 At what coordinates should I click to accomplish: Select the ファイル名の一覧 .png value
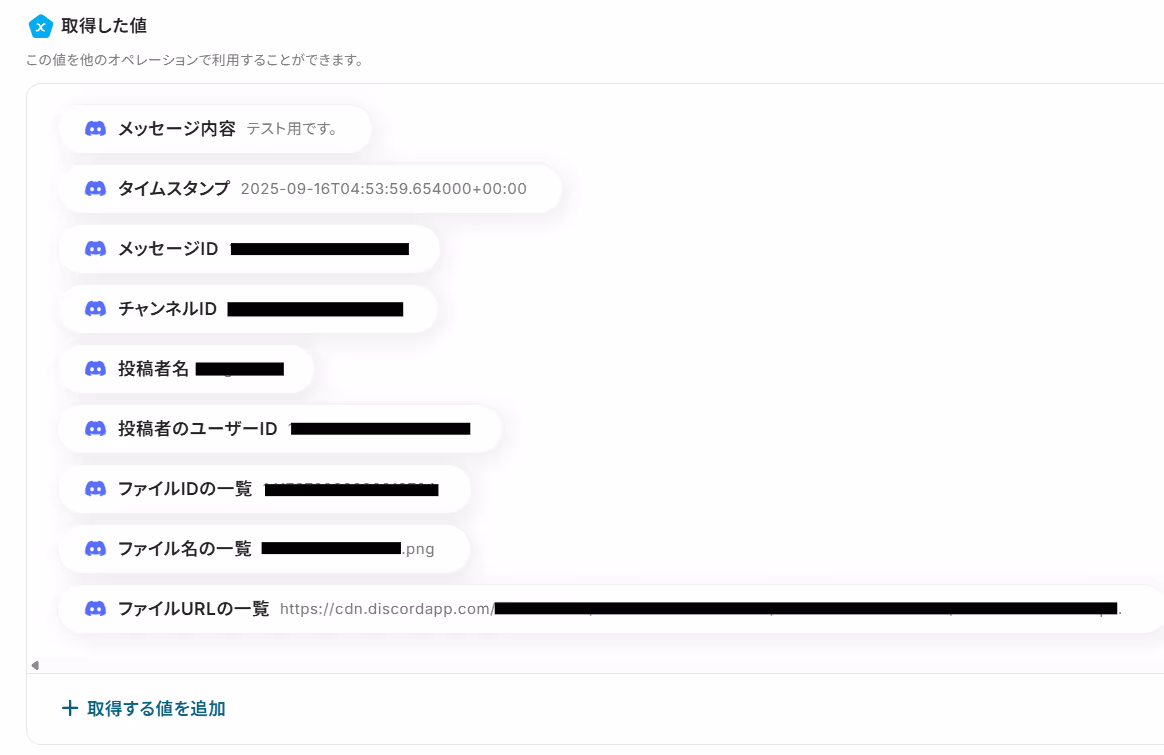coord(348,549)
